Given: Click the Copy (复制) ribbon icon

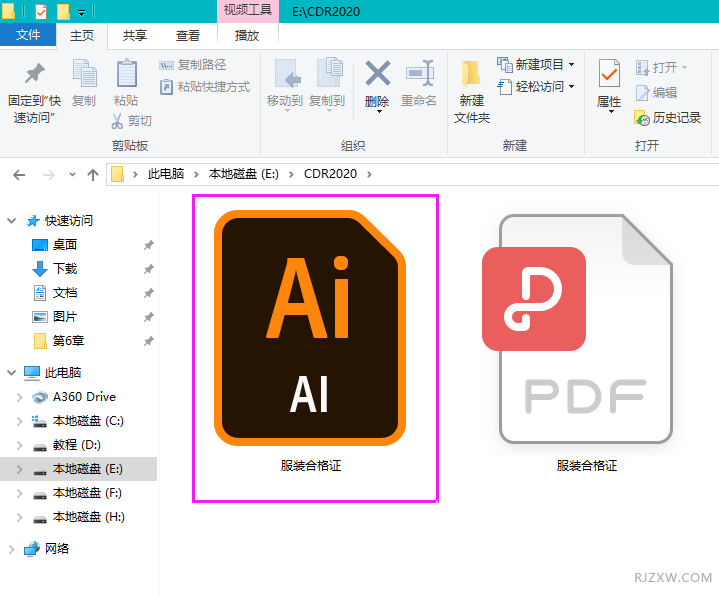Looking at the screenshot, I should point(84,73).
